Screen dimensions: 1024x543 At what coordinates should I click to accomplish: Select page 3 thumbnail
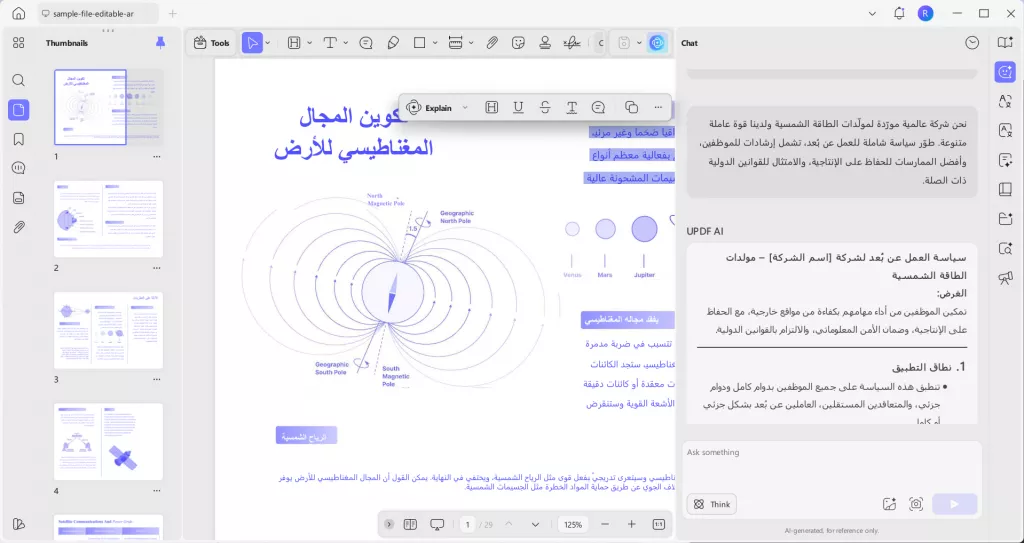pos(108,331)
